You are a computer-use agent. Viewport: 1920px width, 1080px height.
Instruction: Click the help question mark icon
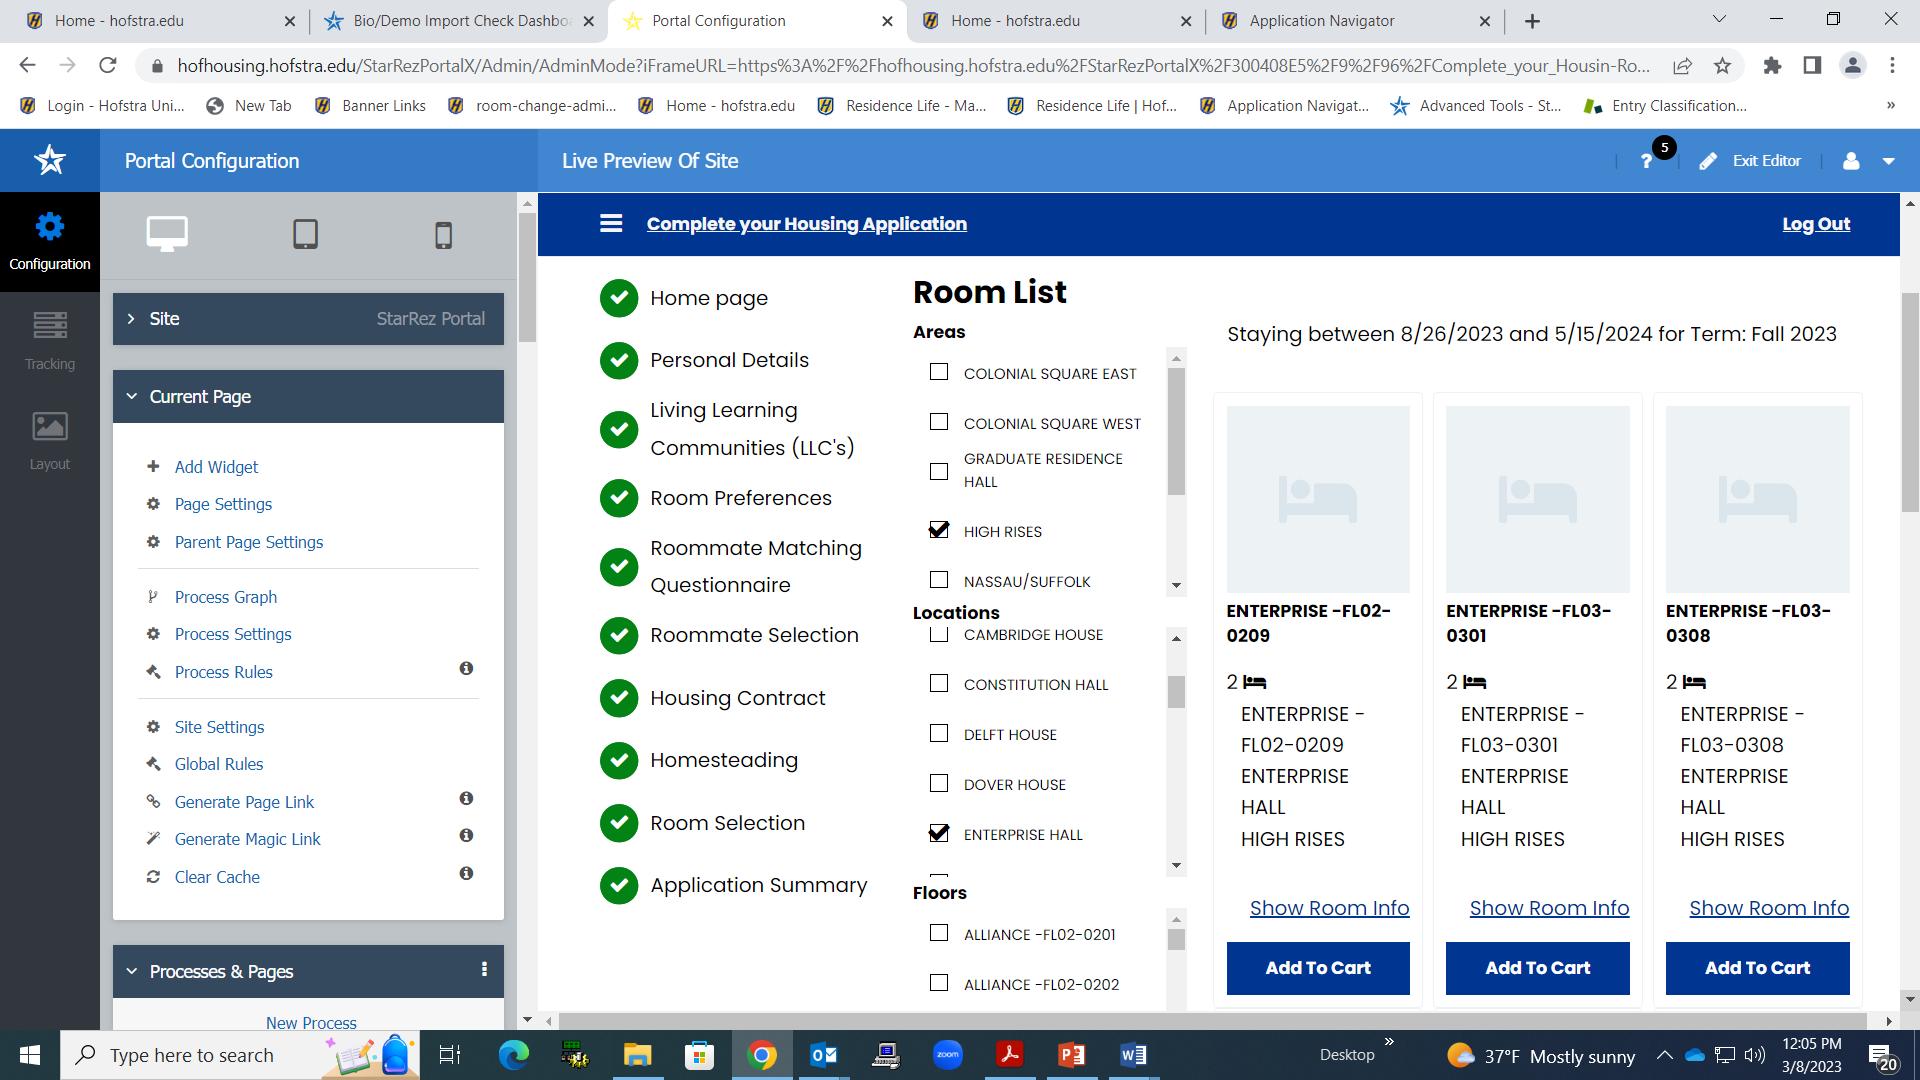point(1646,161)
